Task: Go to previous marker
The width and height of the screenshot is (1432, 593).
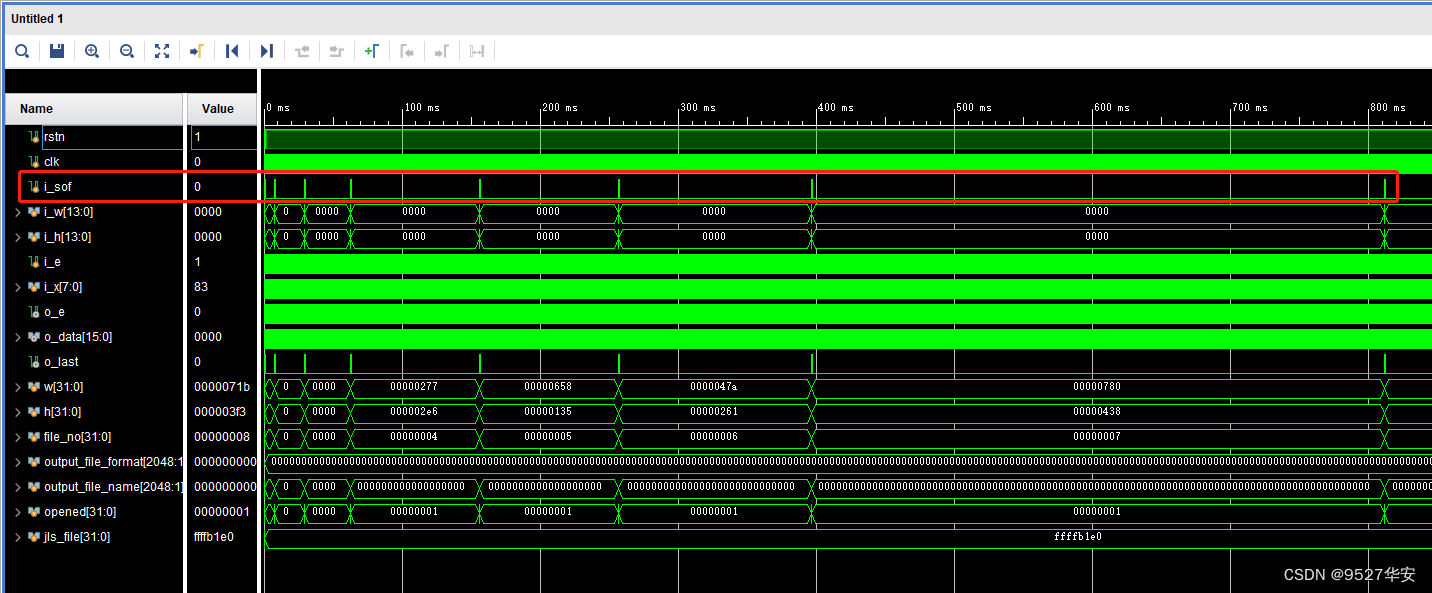Action: [x=407, y=51]
